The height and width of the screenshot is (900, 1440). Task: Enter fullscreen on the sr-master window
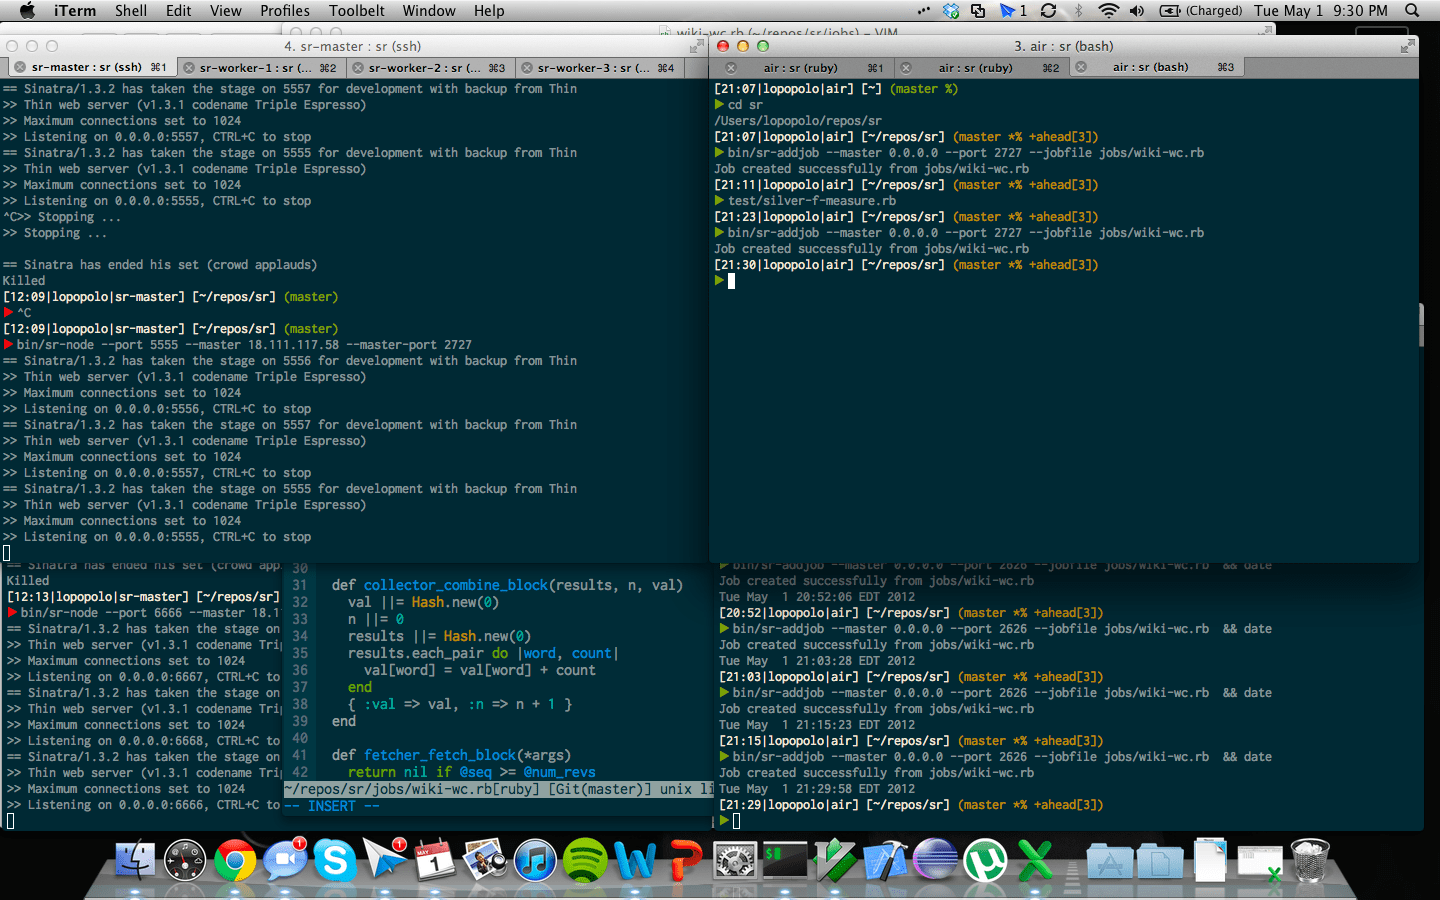pos(696,46)
